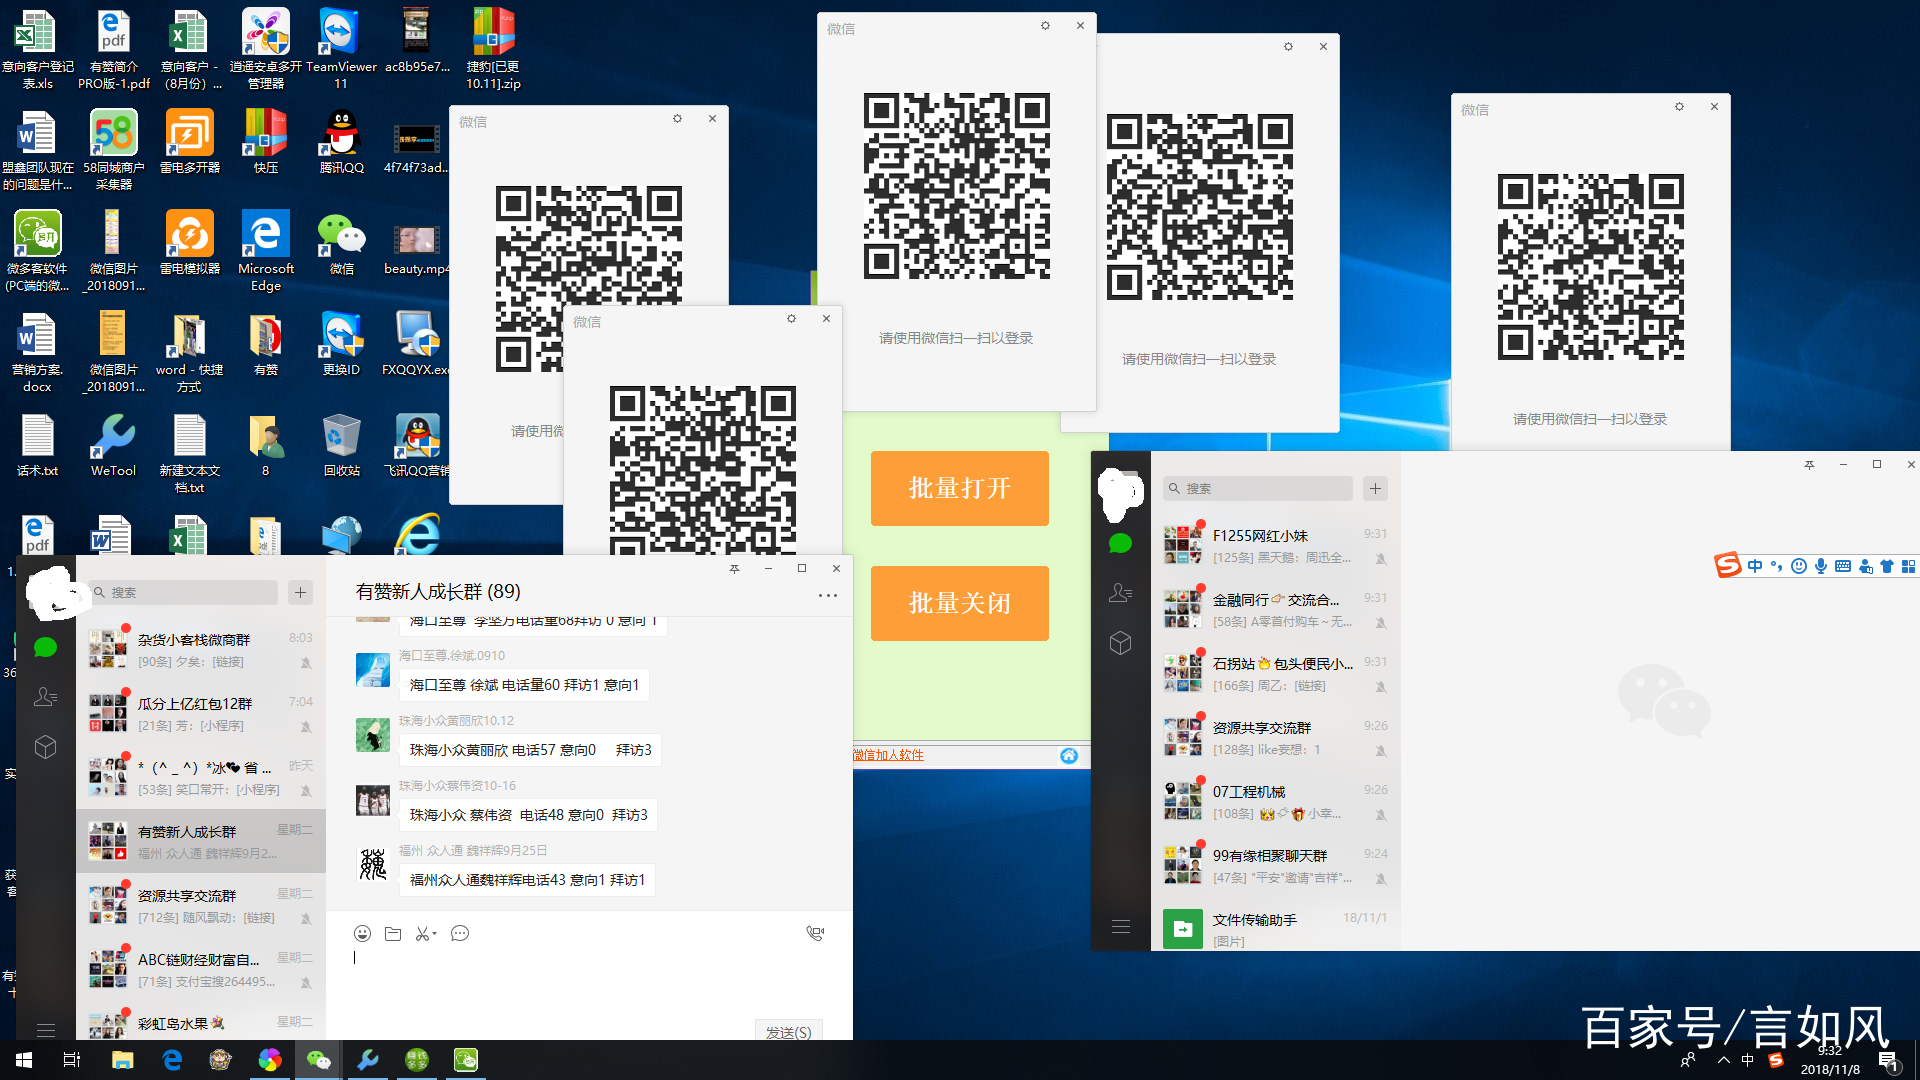Open chat history speech bubble icon
Viewport: 1920px width, 1080px height.
(x=460, y=933)
